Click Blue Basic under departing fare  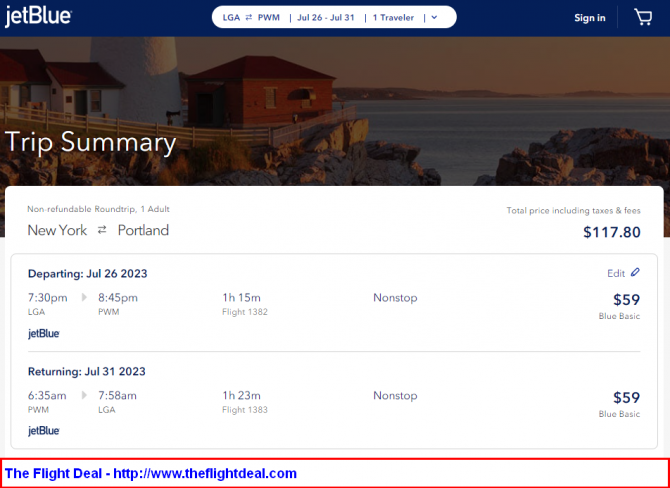pyautogui.click(x=619, y=316)
